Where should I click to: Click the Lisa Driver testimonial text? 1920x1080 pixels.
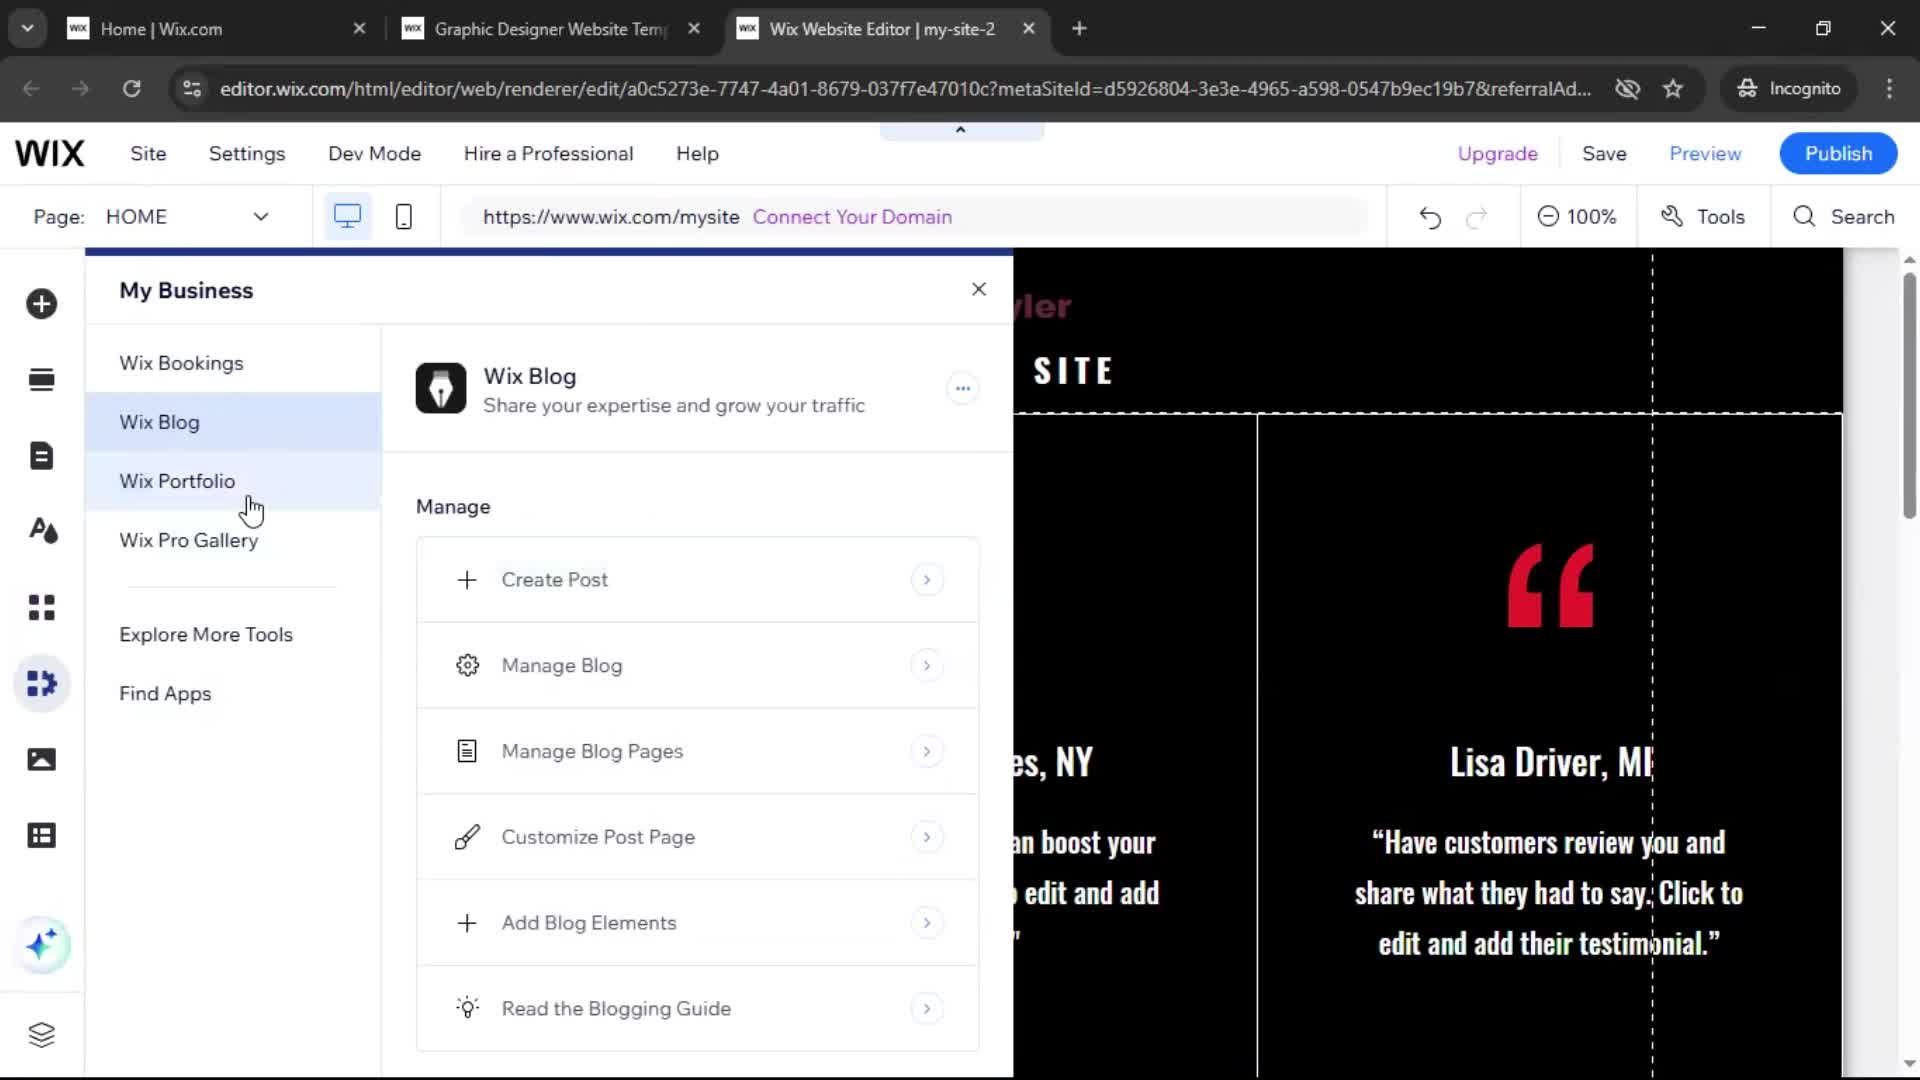pyautogui.click(x=1548, y=894)
